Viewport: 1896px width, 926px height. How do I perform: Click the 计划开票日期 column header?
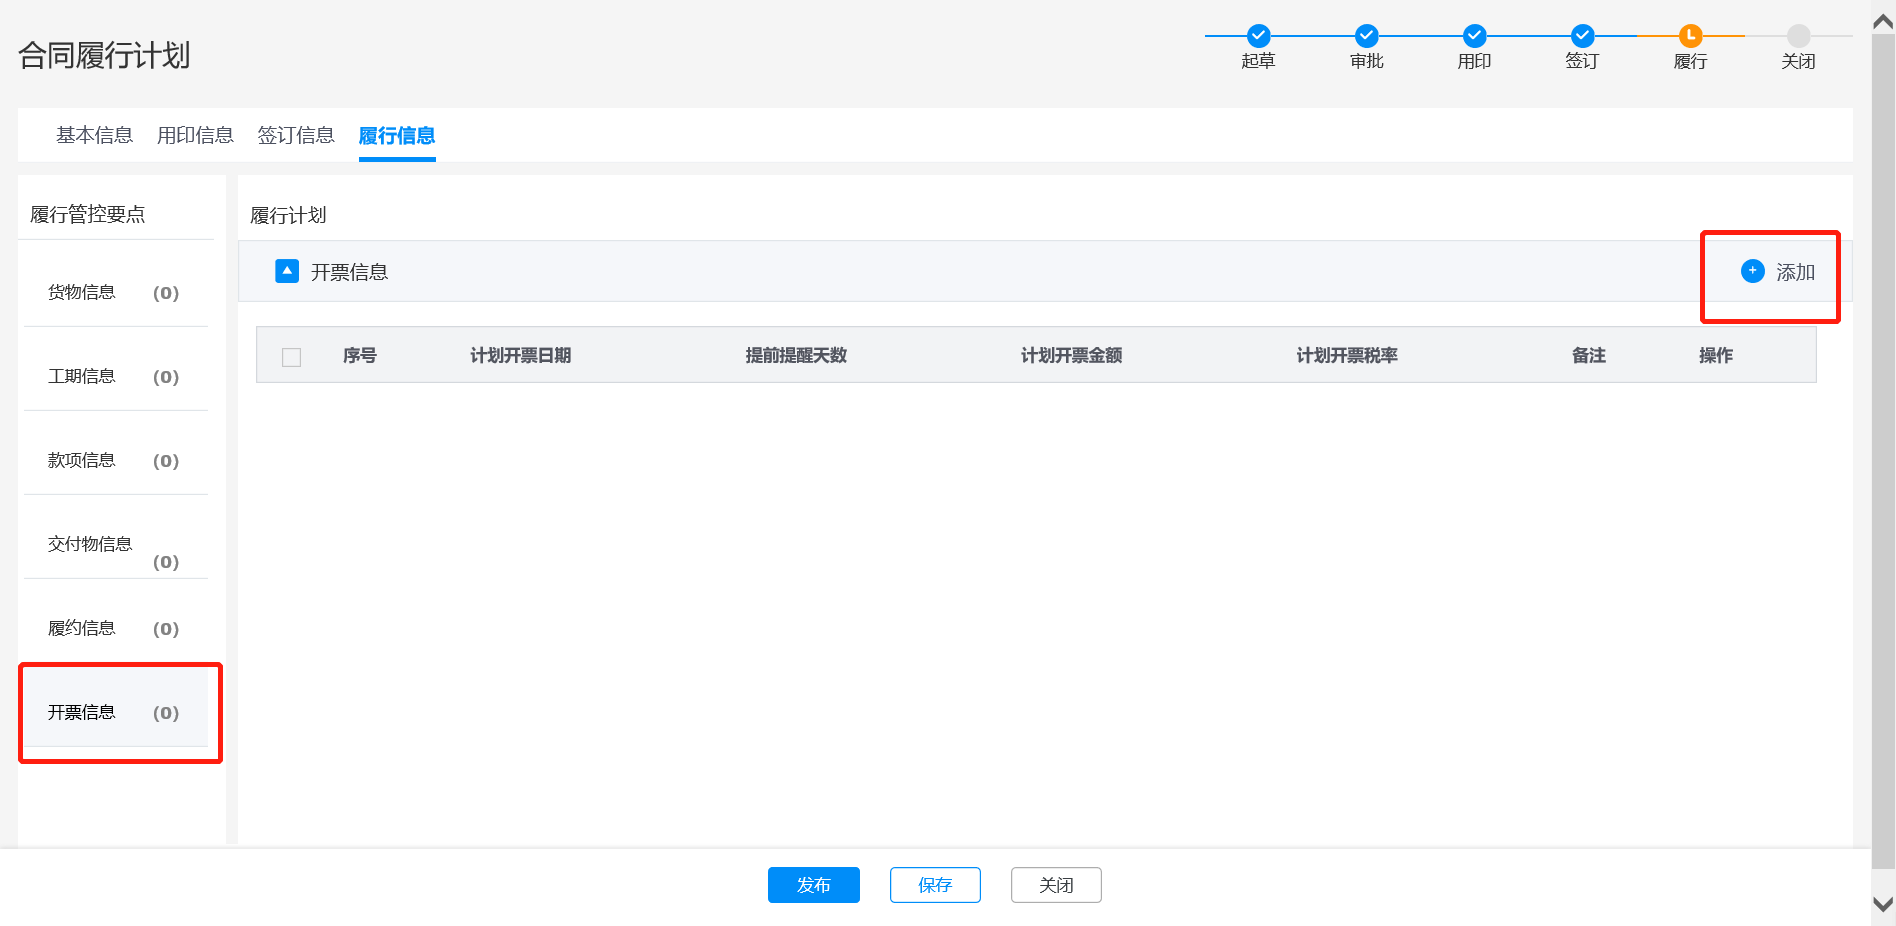point(520,355)
